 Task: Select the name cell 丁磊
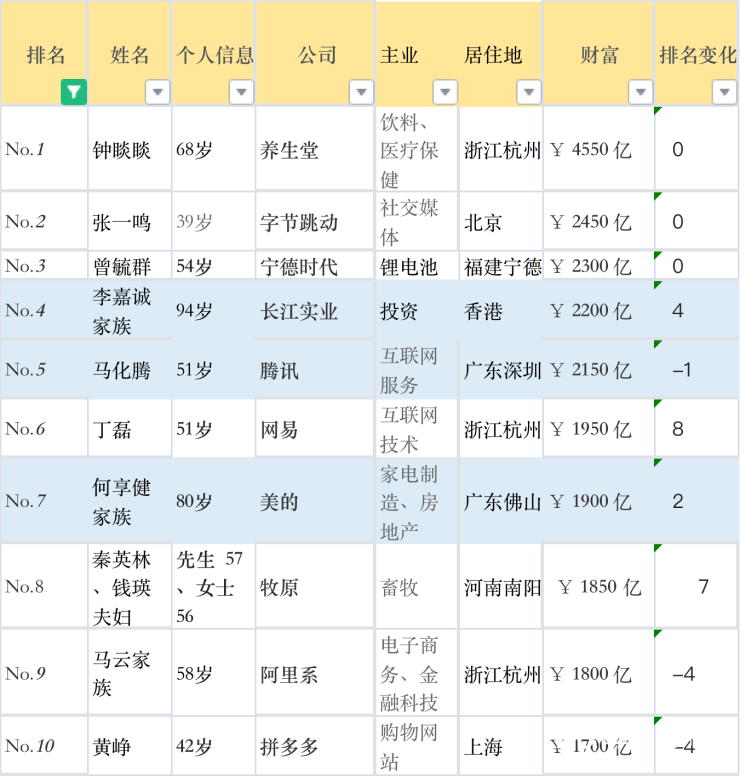coord(130,429)
